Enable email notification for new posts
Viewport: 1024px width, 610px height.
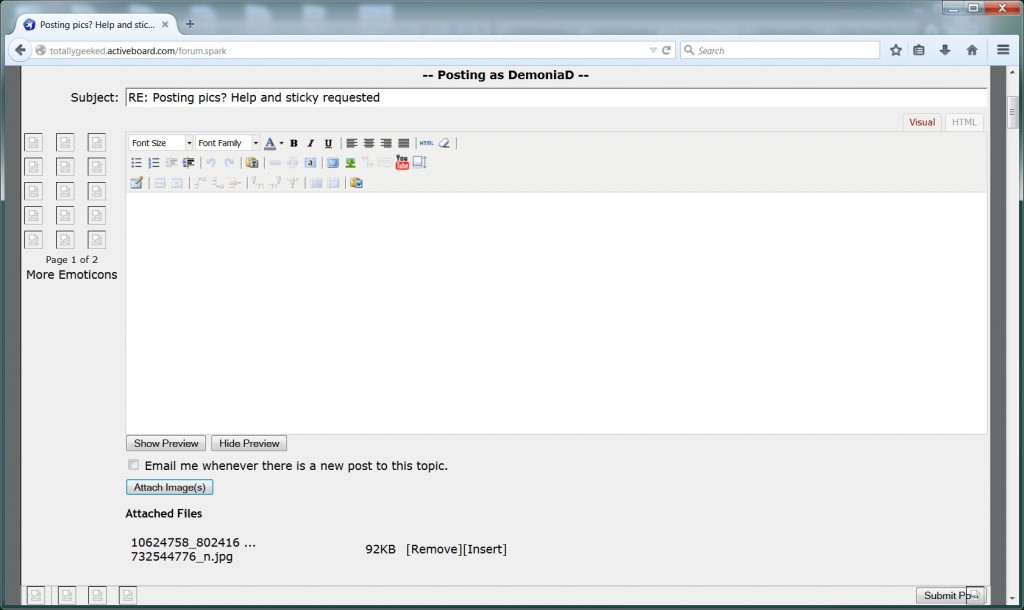134,465
